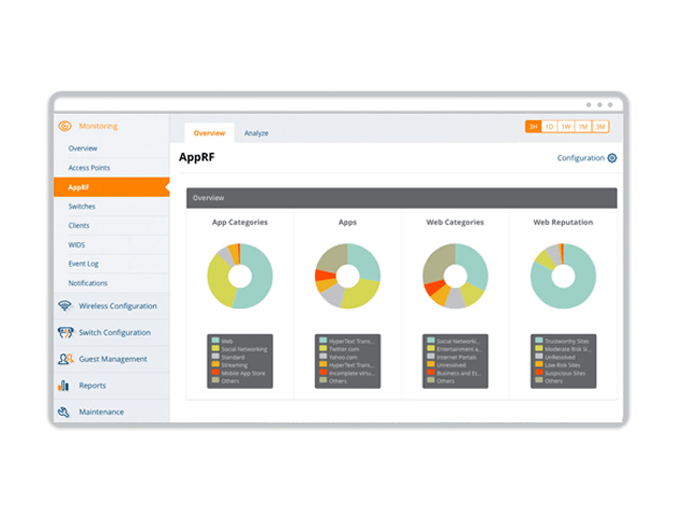
Task: Open WIDS in the sidebar
Action: pos(76,245)
